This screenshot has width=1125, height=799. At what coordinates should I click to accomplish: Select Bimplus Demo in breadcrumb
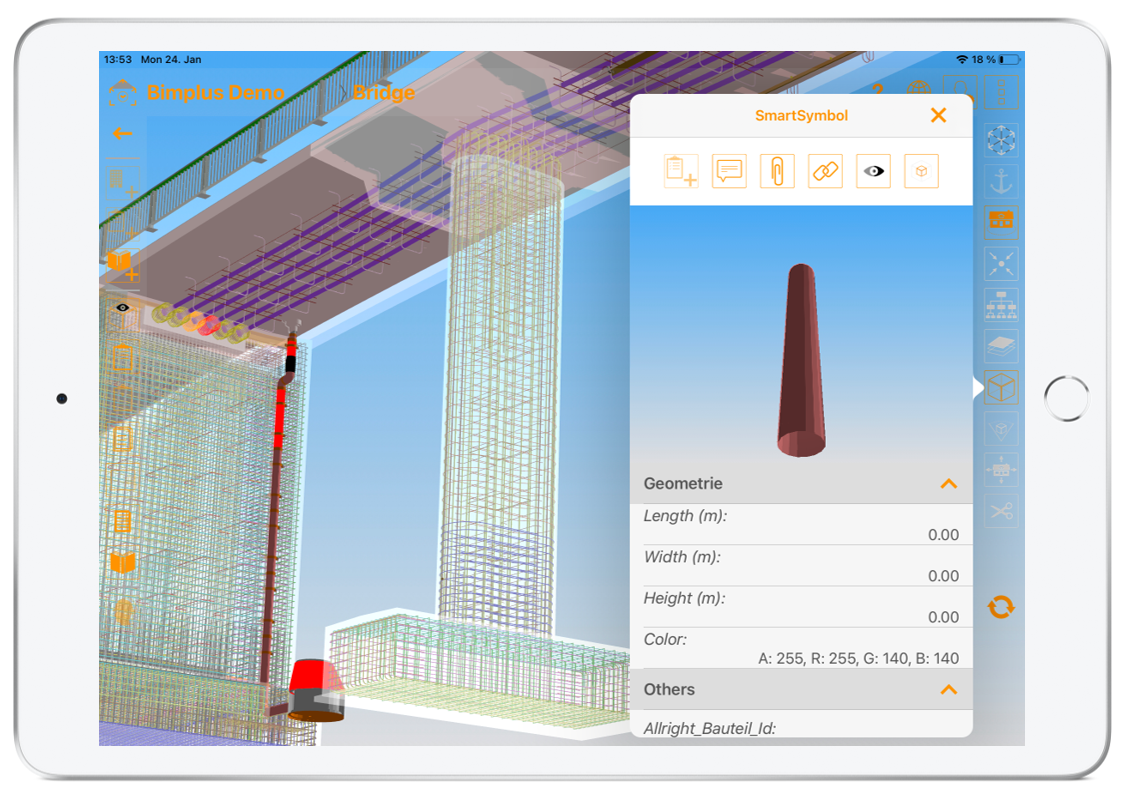[x=216, y=93]
